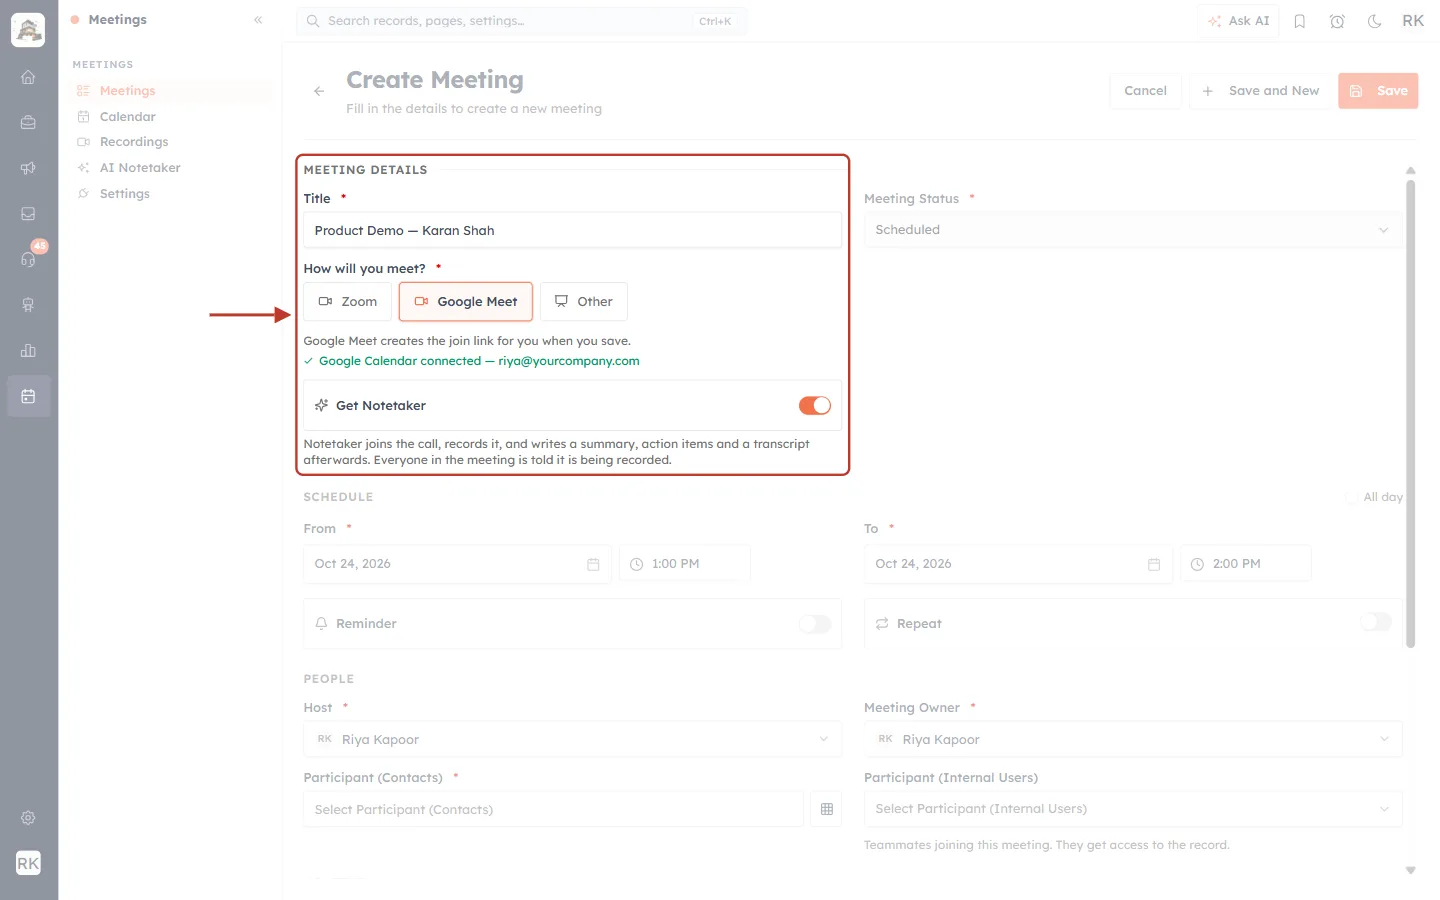Image resolution: width=1440 pixels, height=900 pixels.
Task: Open Ask AI assistant
Action: click(1238, 21)
